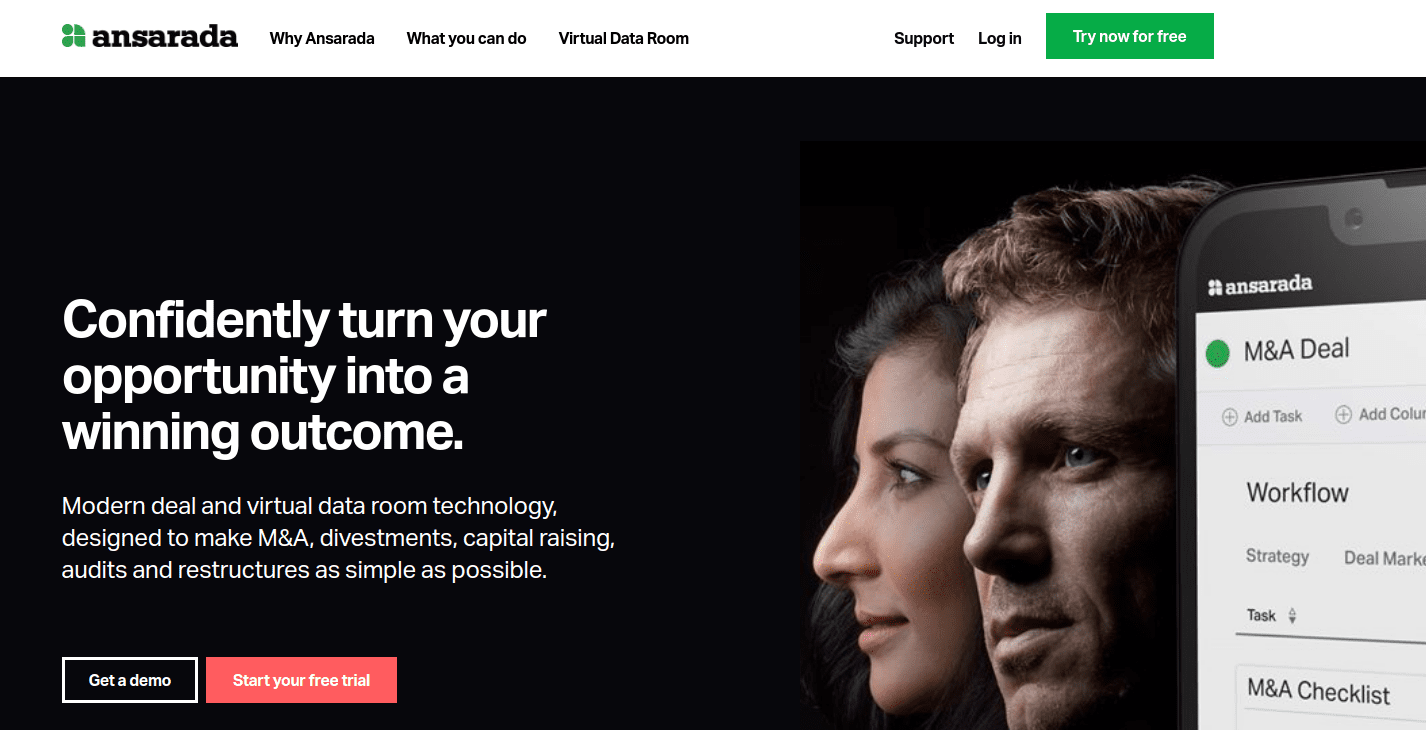This screenshot has height=730, width=1426.
Task: Click the M&A Deal title
Action: click(x=1297, y=350)
